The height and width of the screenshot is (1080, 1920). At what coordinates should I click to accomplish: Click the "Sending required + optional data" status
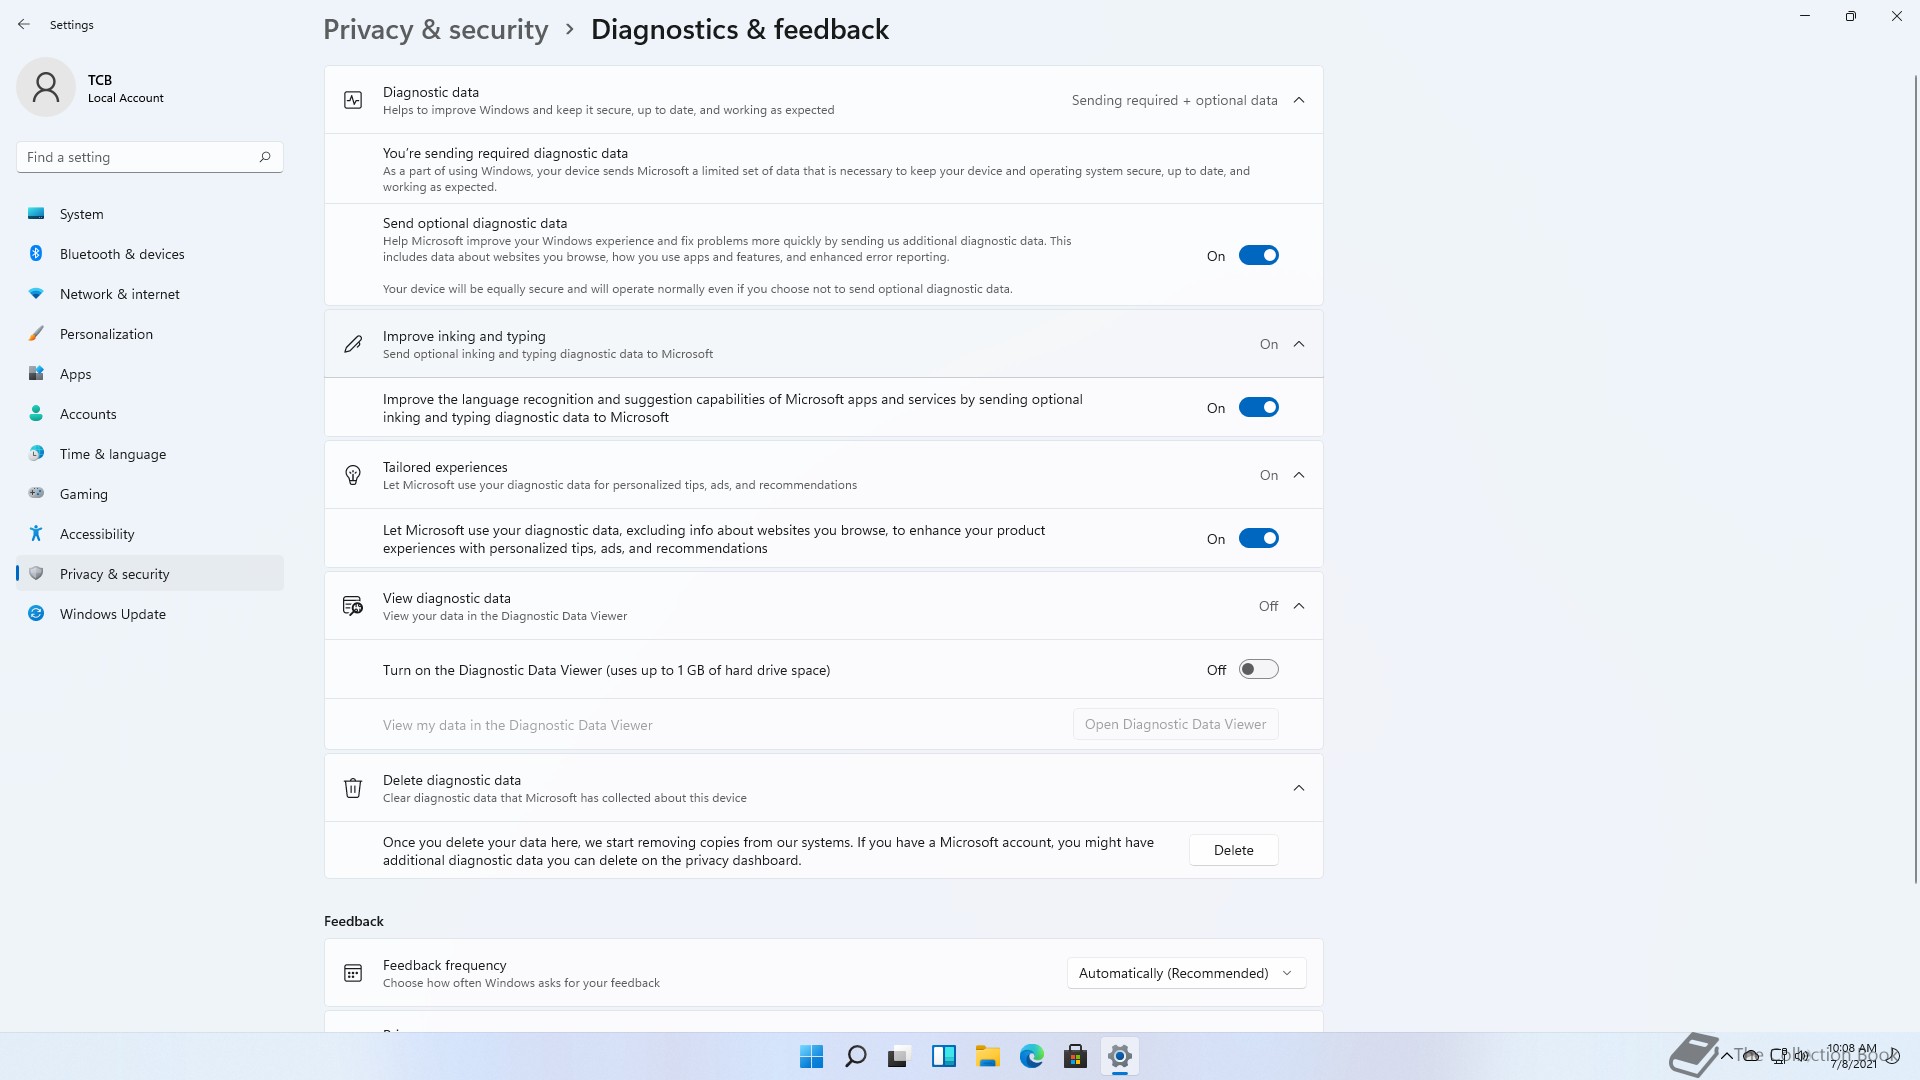coord(1174,100)
